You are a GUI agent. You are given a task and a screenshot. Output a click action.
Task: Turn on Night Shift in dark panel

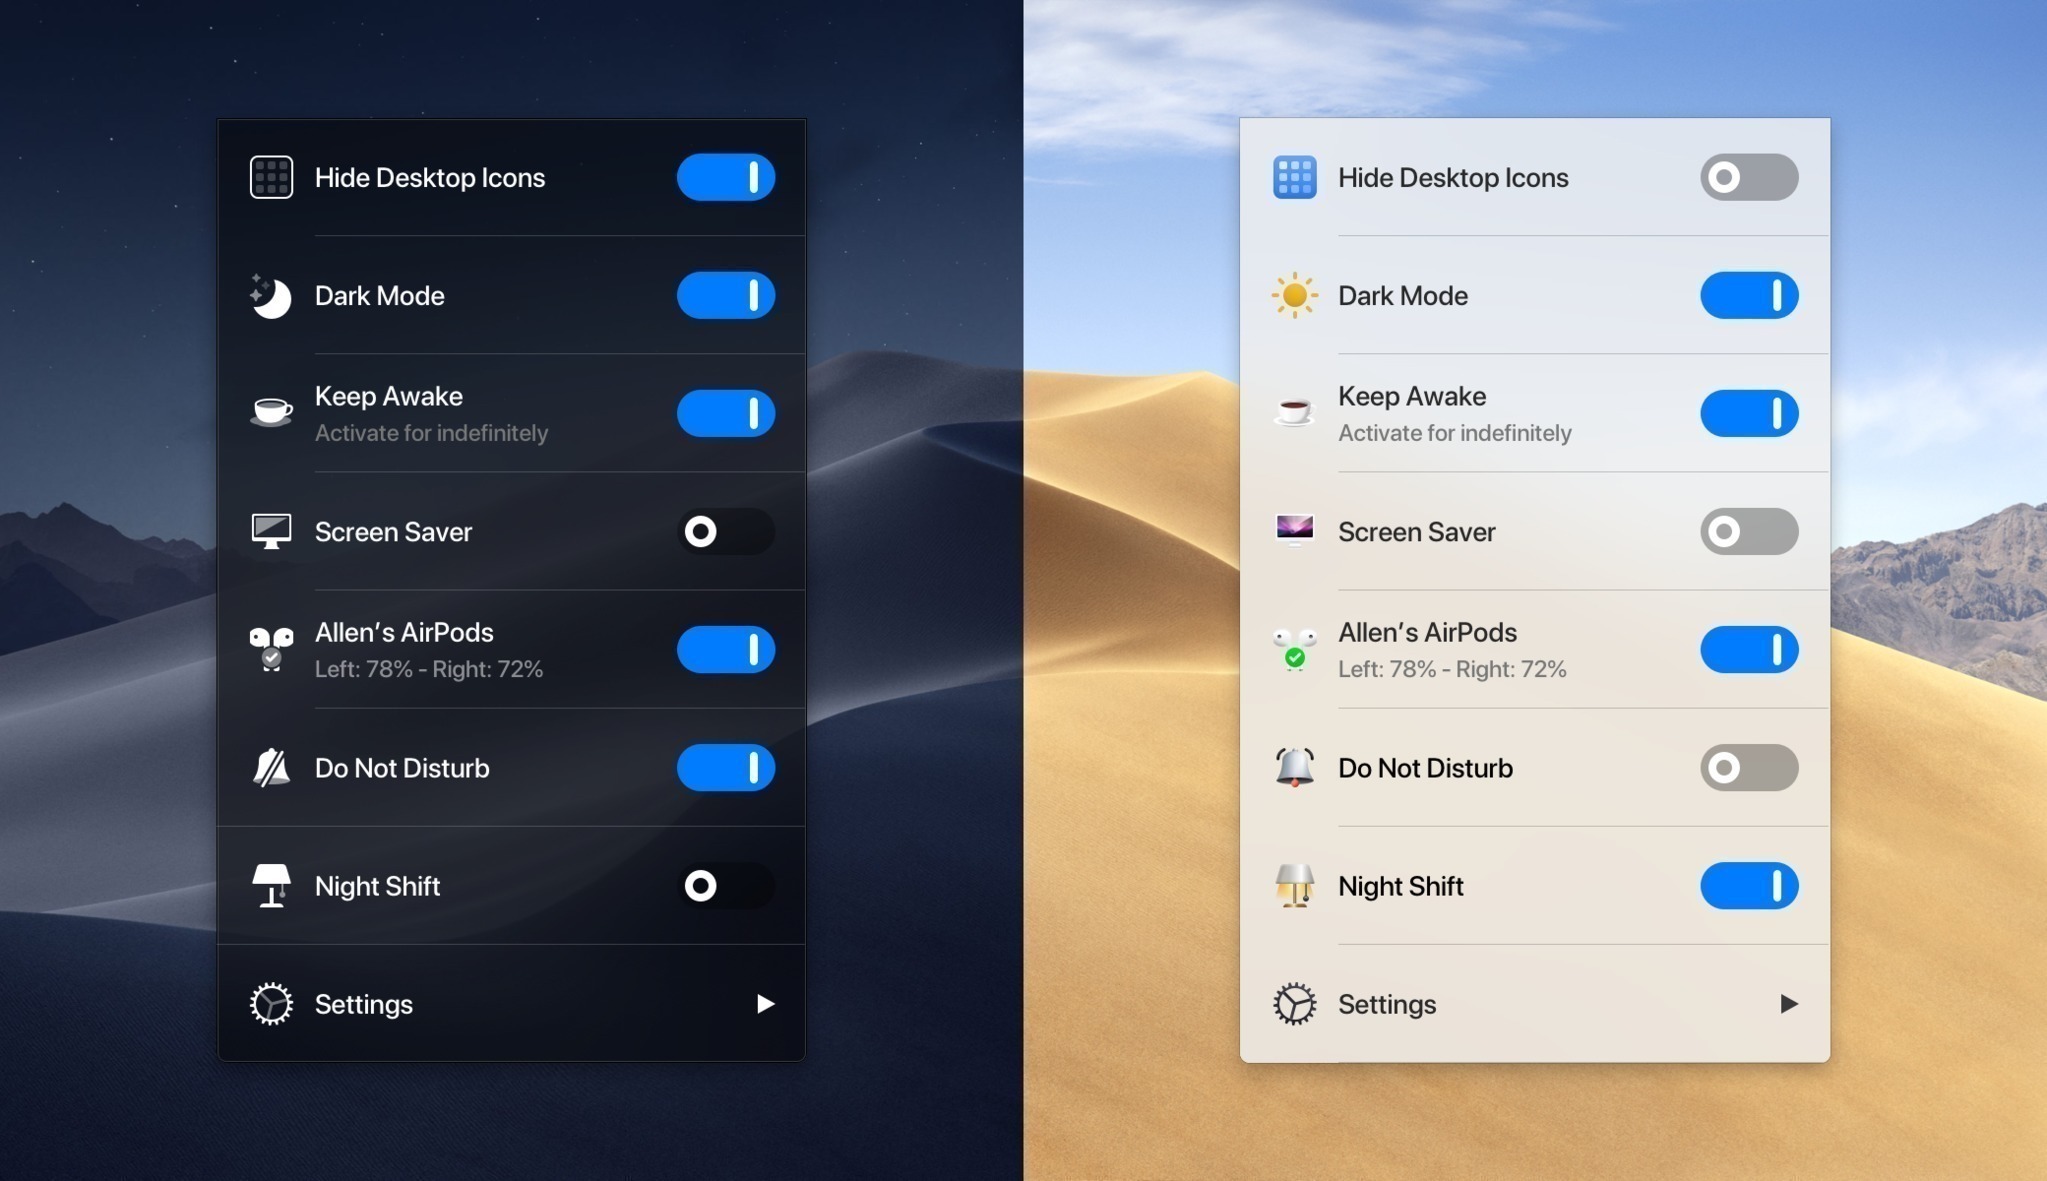tap(726, 886)
